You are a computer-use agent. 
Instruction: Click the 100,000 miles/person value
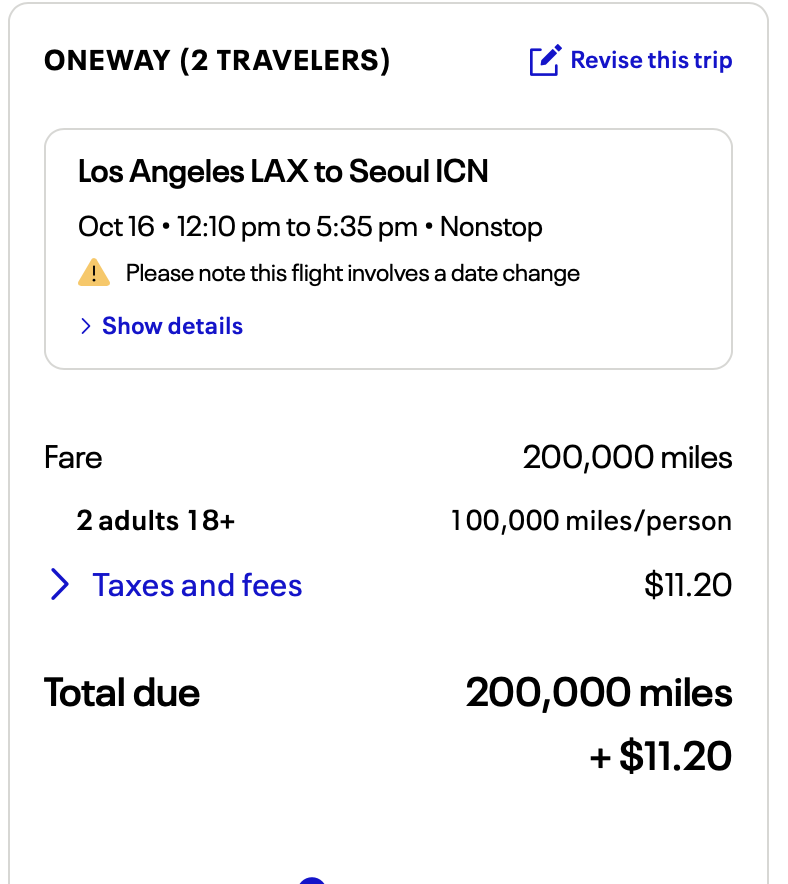pos(591,521)
